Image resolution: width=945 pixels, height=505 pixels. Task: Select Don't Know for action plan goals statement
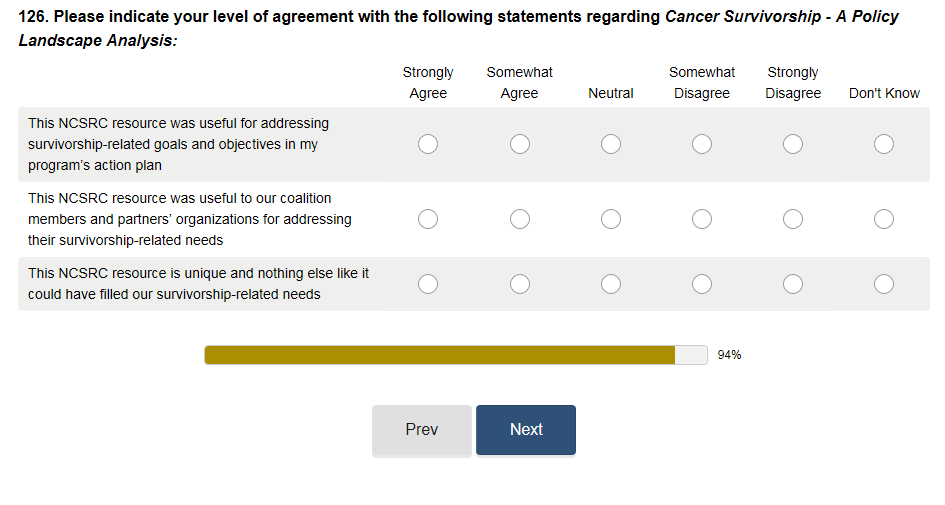pyautogui.click(x=884, y=144)
